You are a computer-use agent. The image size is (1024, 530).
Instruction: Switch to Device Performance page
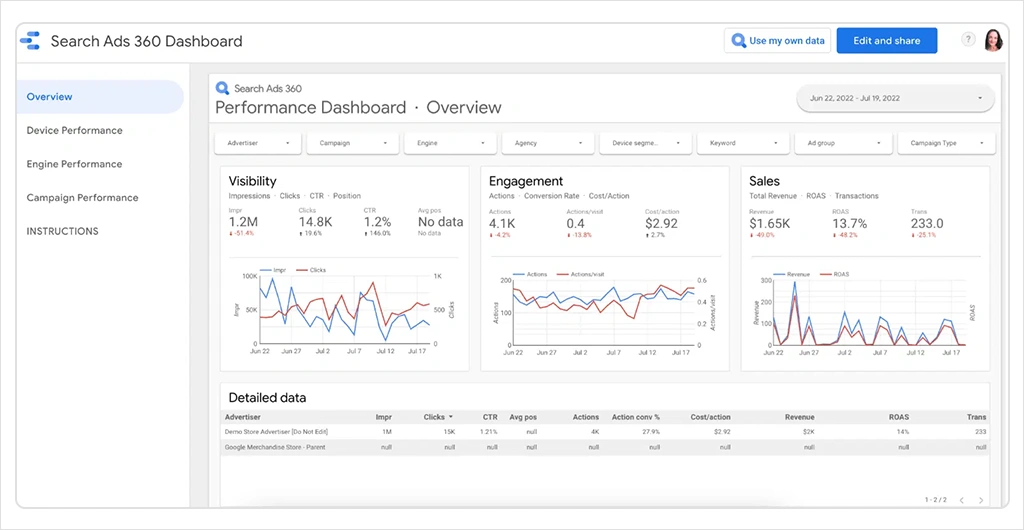coord(75,131)
